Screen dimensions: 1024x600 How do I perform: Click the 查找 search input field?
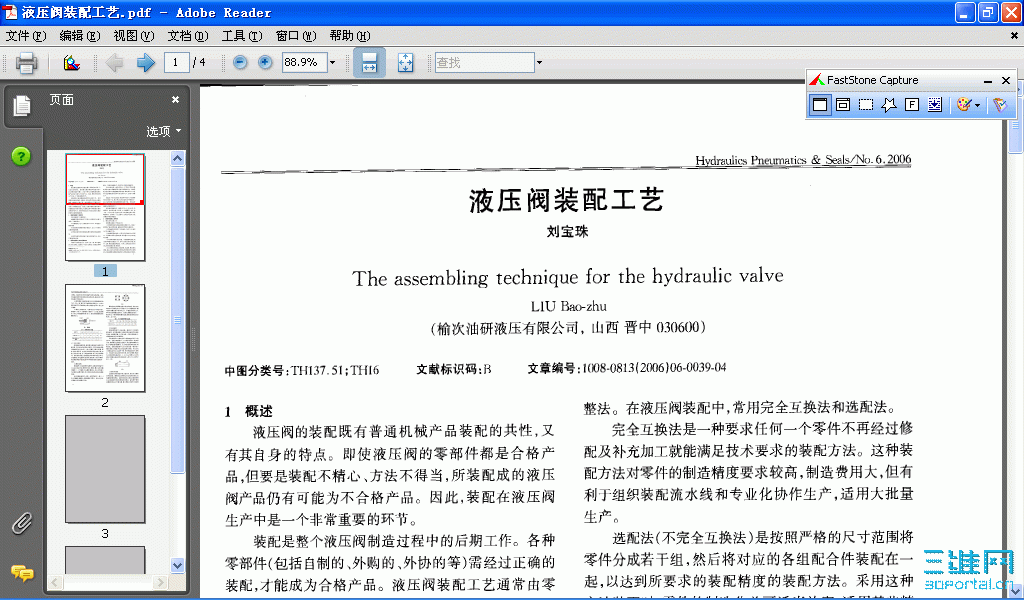[485, 63]
